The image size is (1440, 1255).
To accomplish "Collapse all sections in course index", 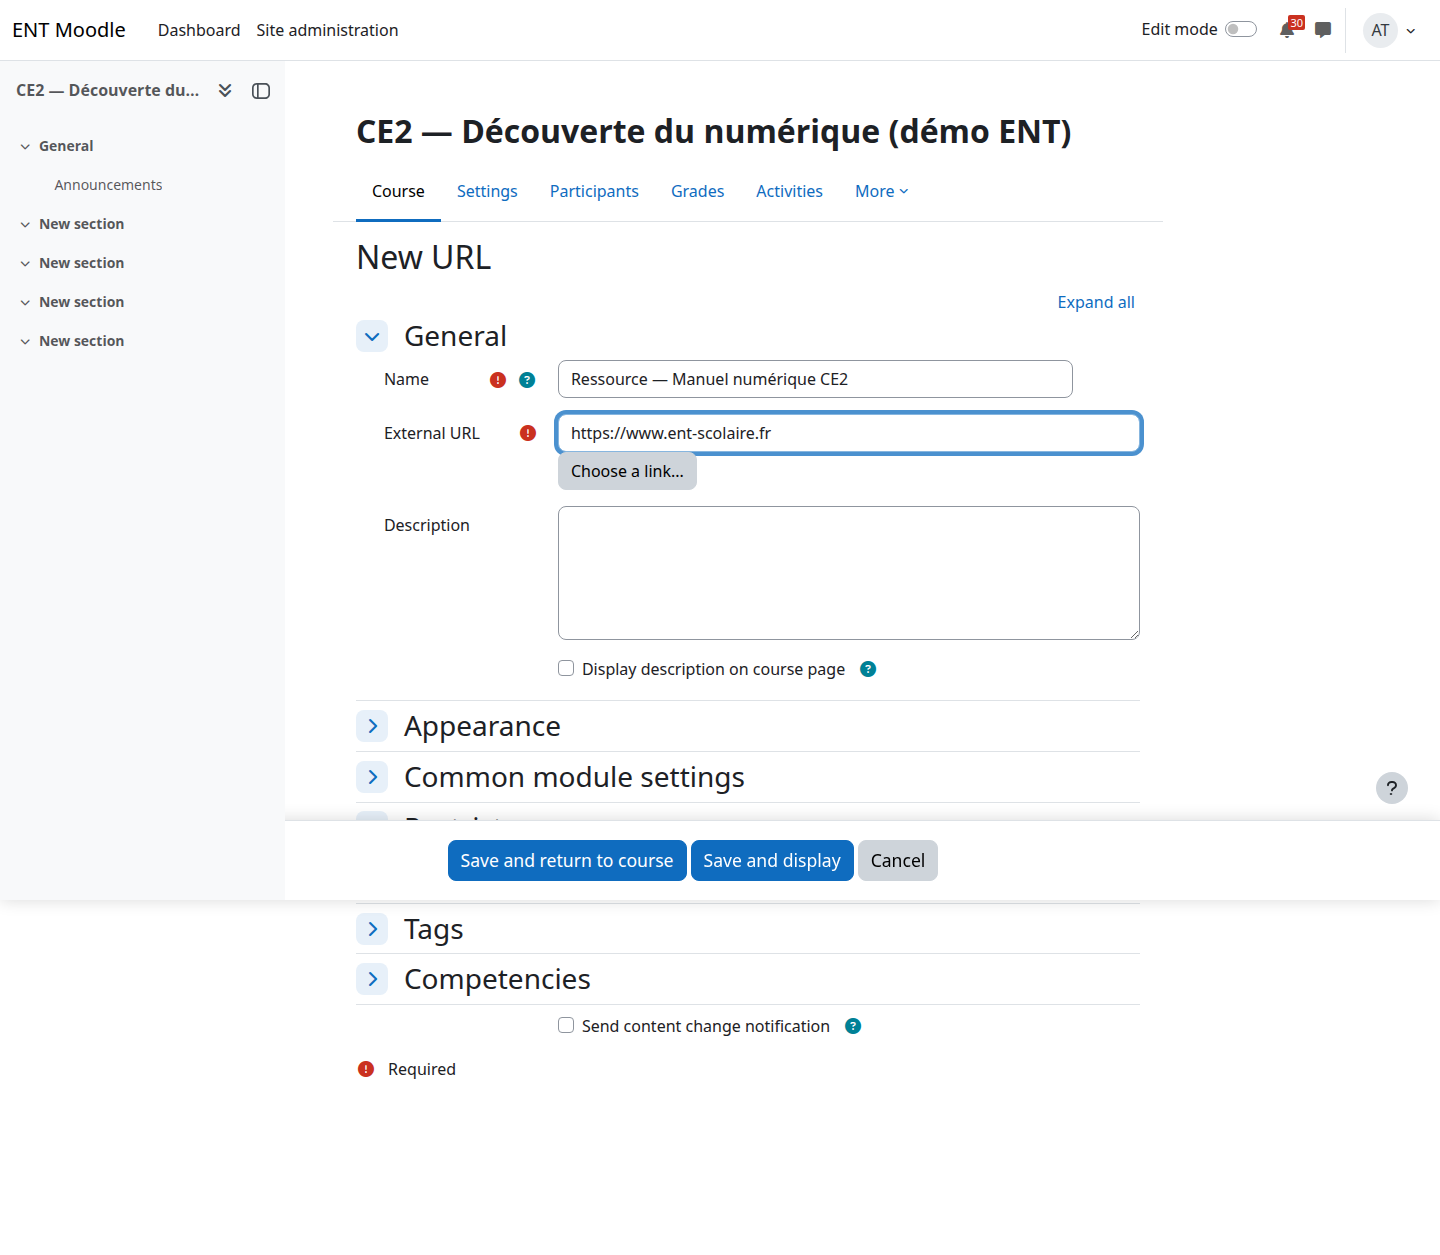I will (225, 90).
